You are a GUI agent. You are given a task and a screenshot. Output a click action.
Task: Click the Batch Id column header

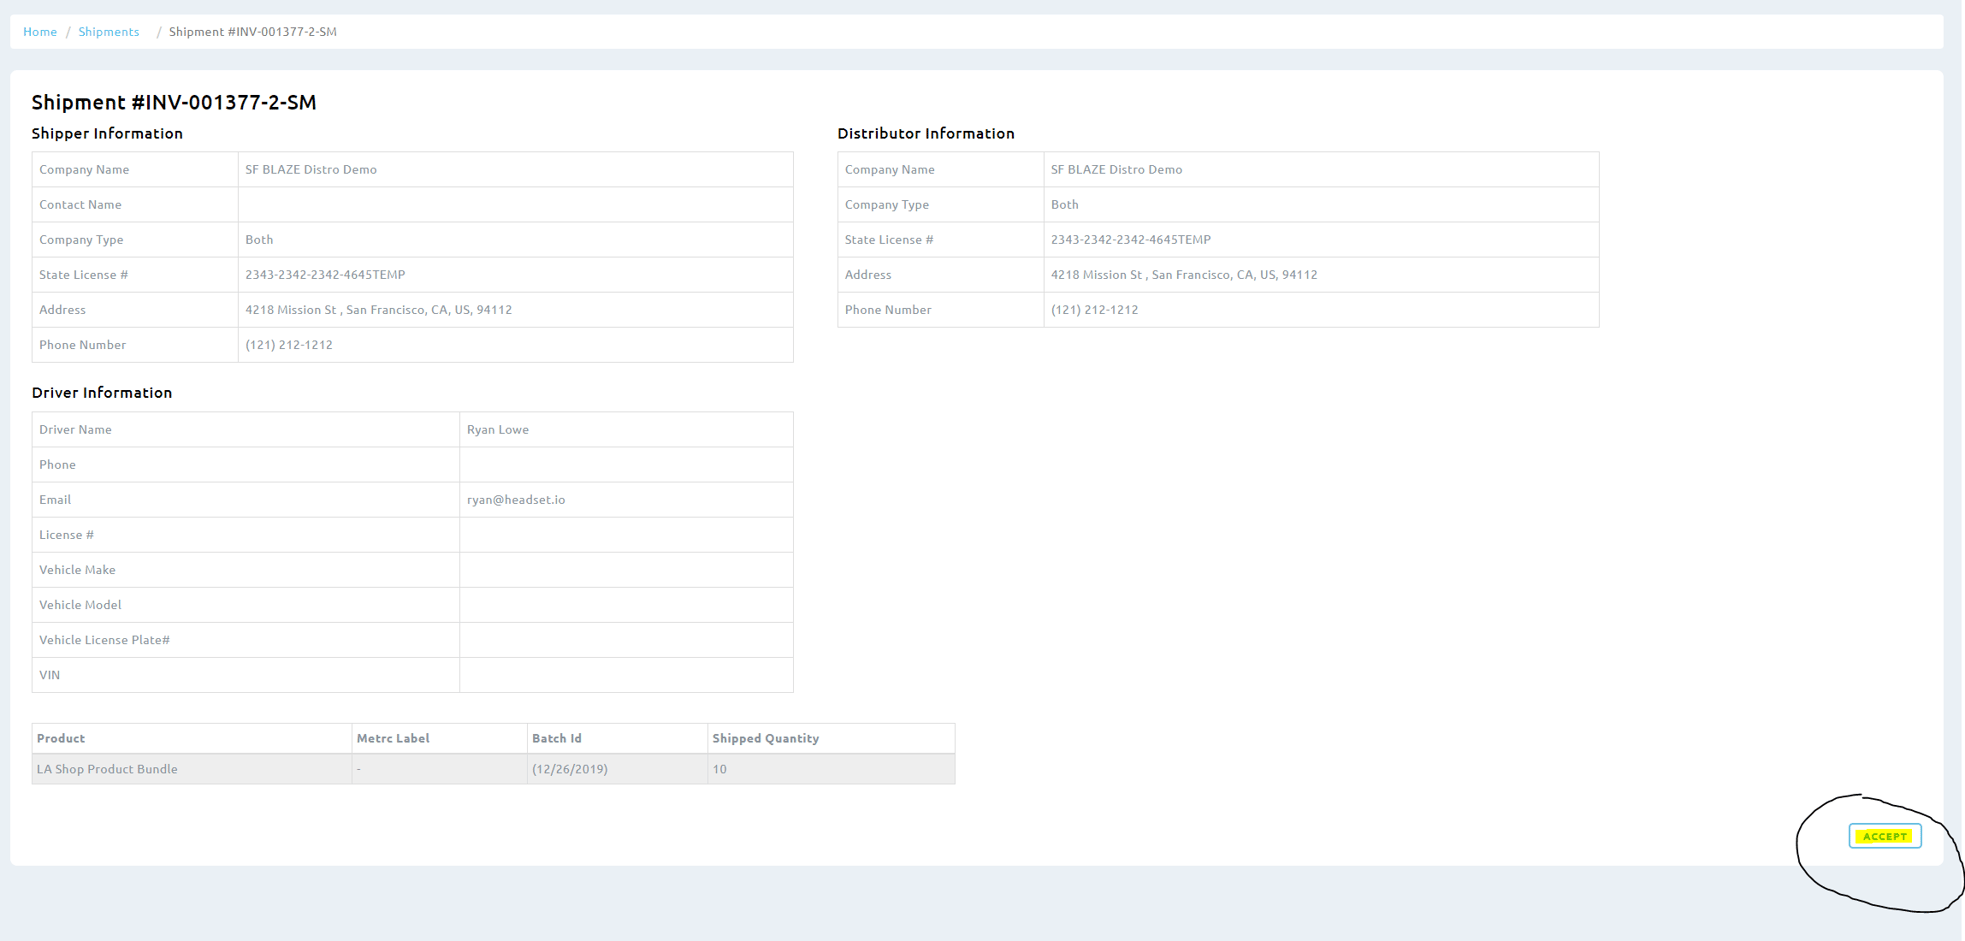pyautogui.click(x=556, y=738)
